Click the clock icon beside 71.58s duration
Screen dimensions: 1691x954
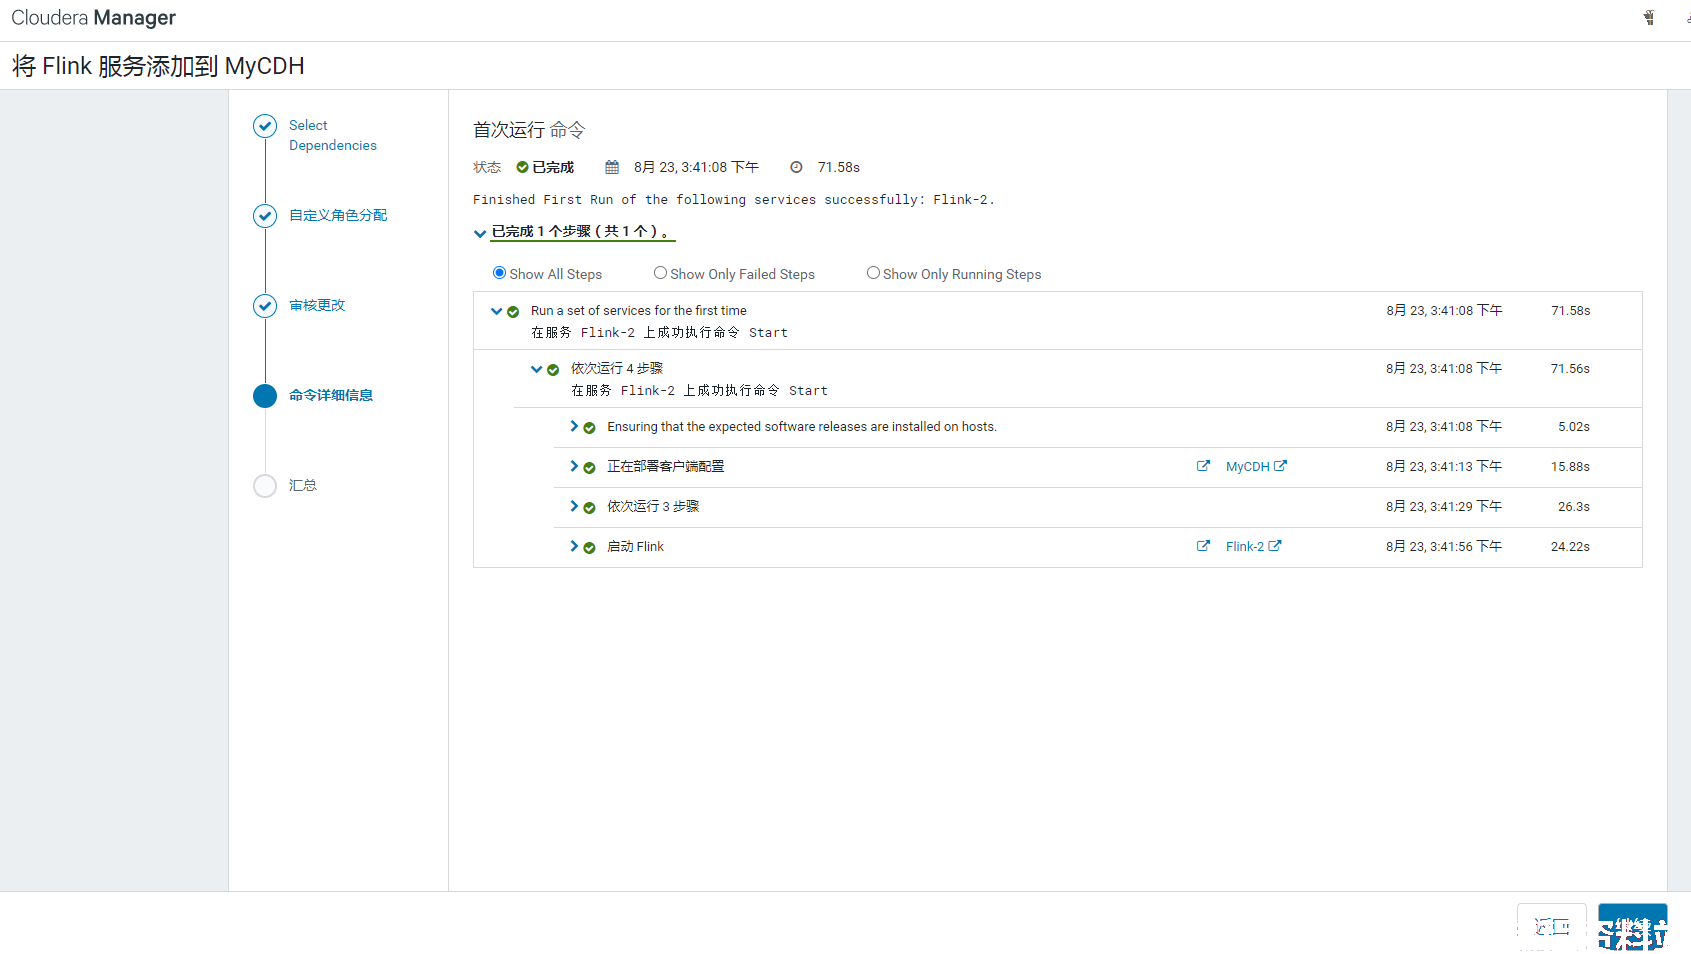tap(796, 167)
